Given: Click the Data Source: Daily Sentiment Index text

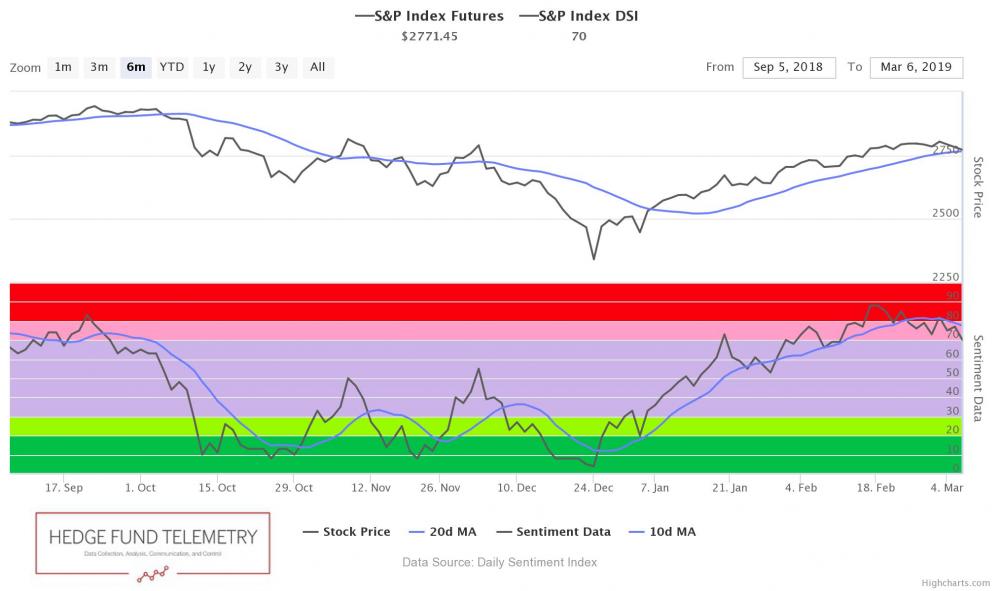Looking at the screenshot, I should pos(499,562).
